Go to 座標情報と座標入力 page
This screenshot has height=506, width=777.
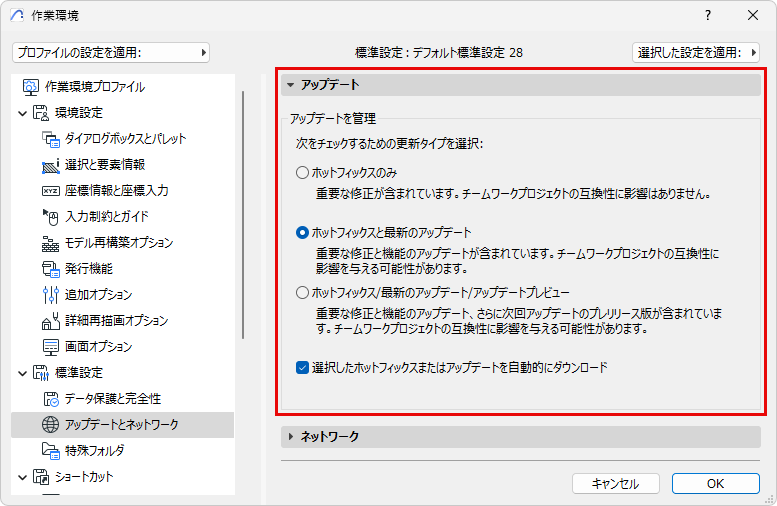(x=116, y=191)
